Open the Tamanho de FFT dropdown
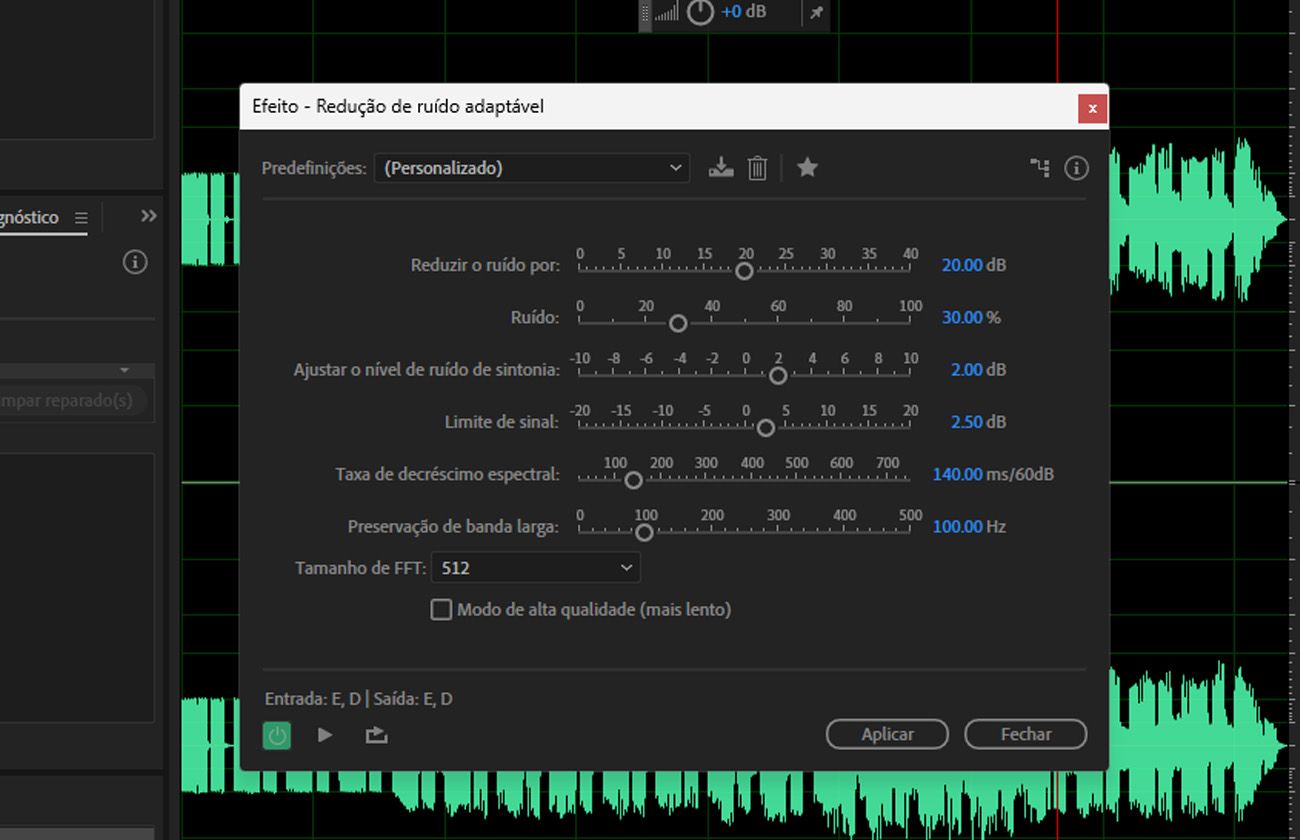The height and width of the screenshot is (840, 1300). [536, 568]
